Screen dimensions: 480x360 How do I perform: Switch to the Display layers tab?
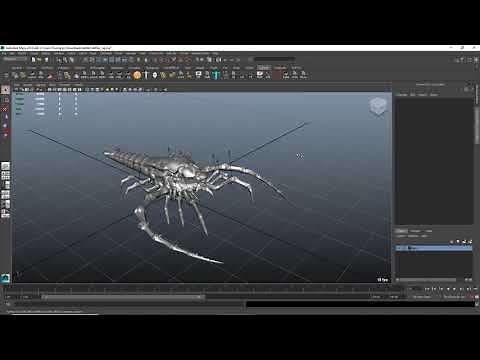point(401,231)
